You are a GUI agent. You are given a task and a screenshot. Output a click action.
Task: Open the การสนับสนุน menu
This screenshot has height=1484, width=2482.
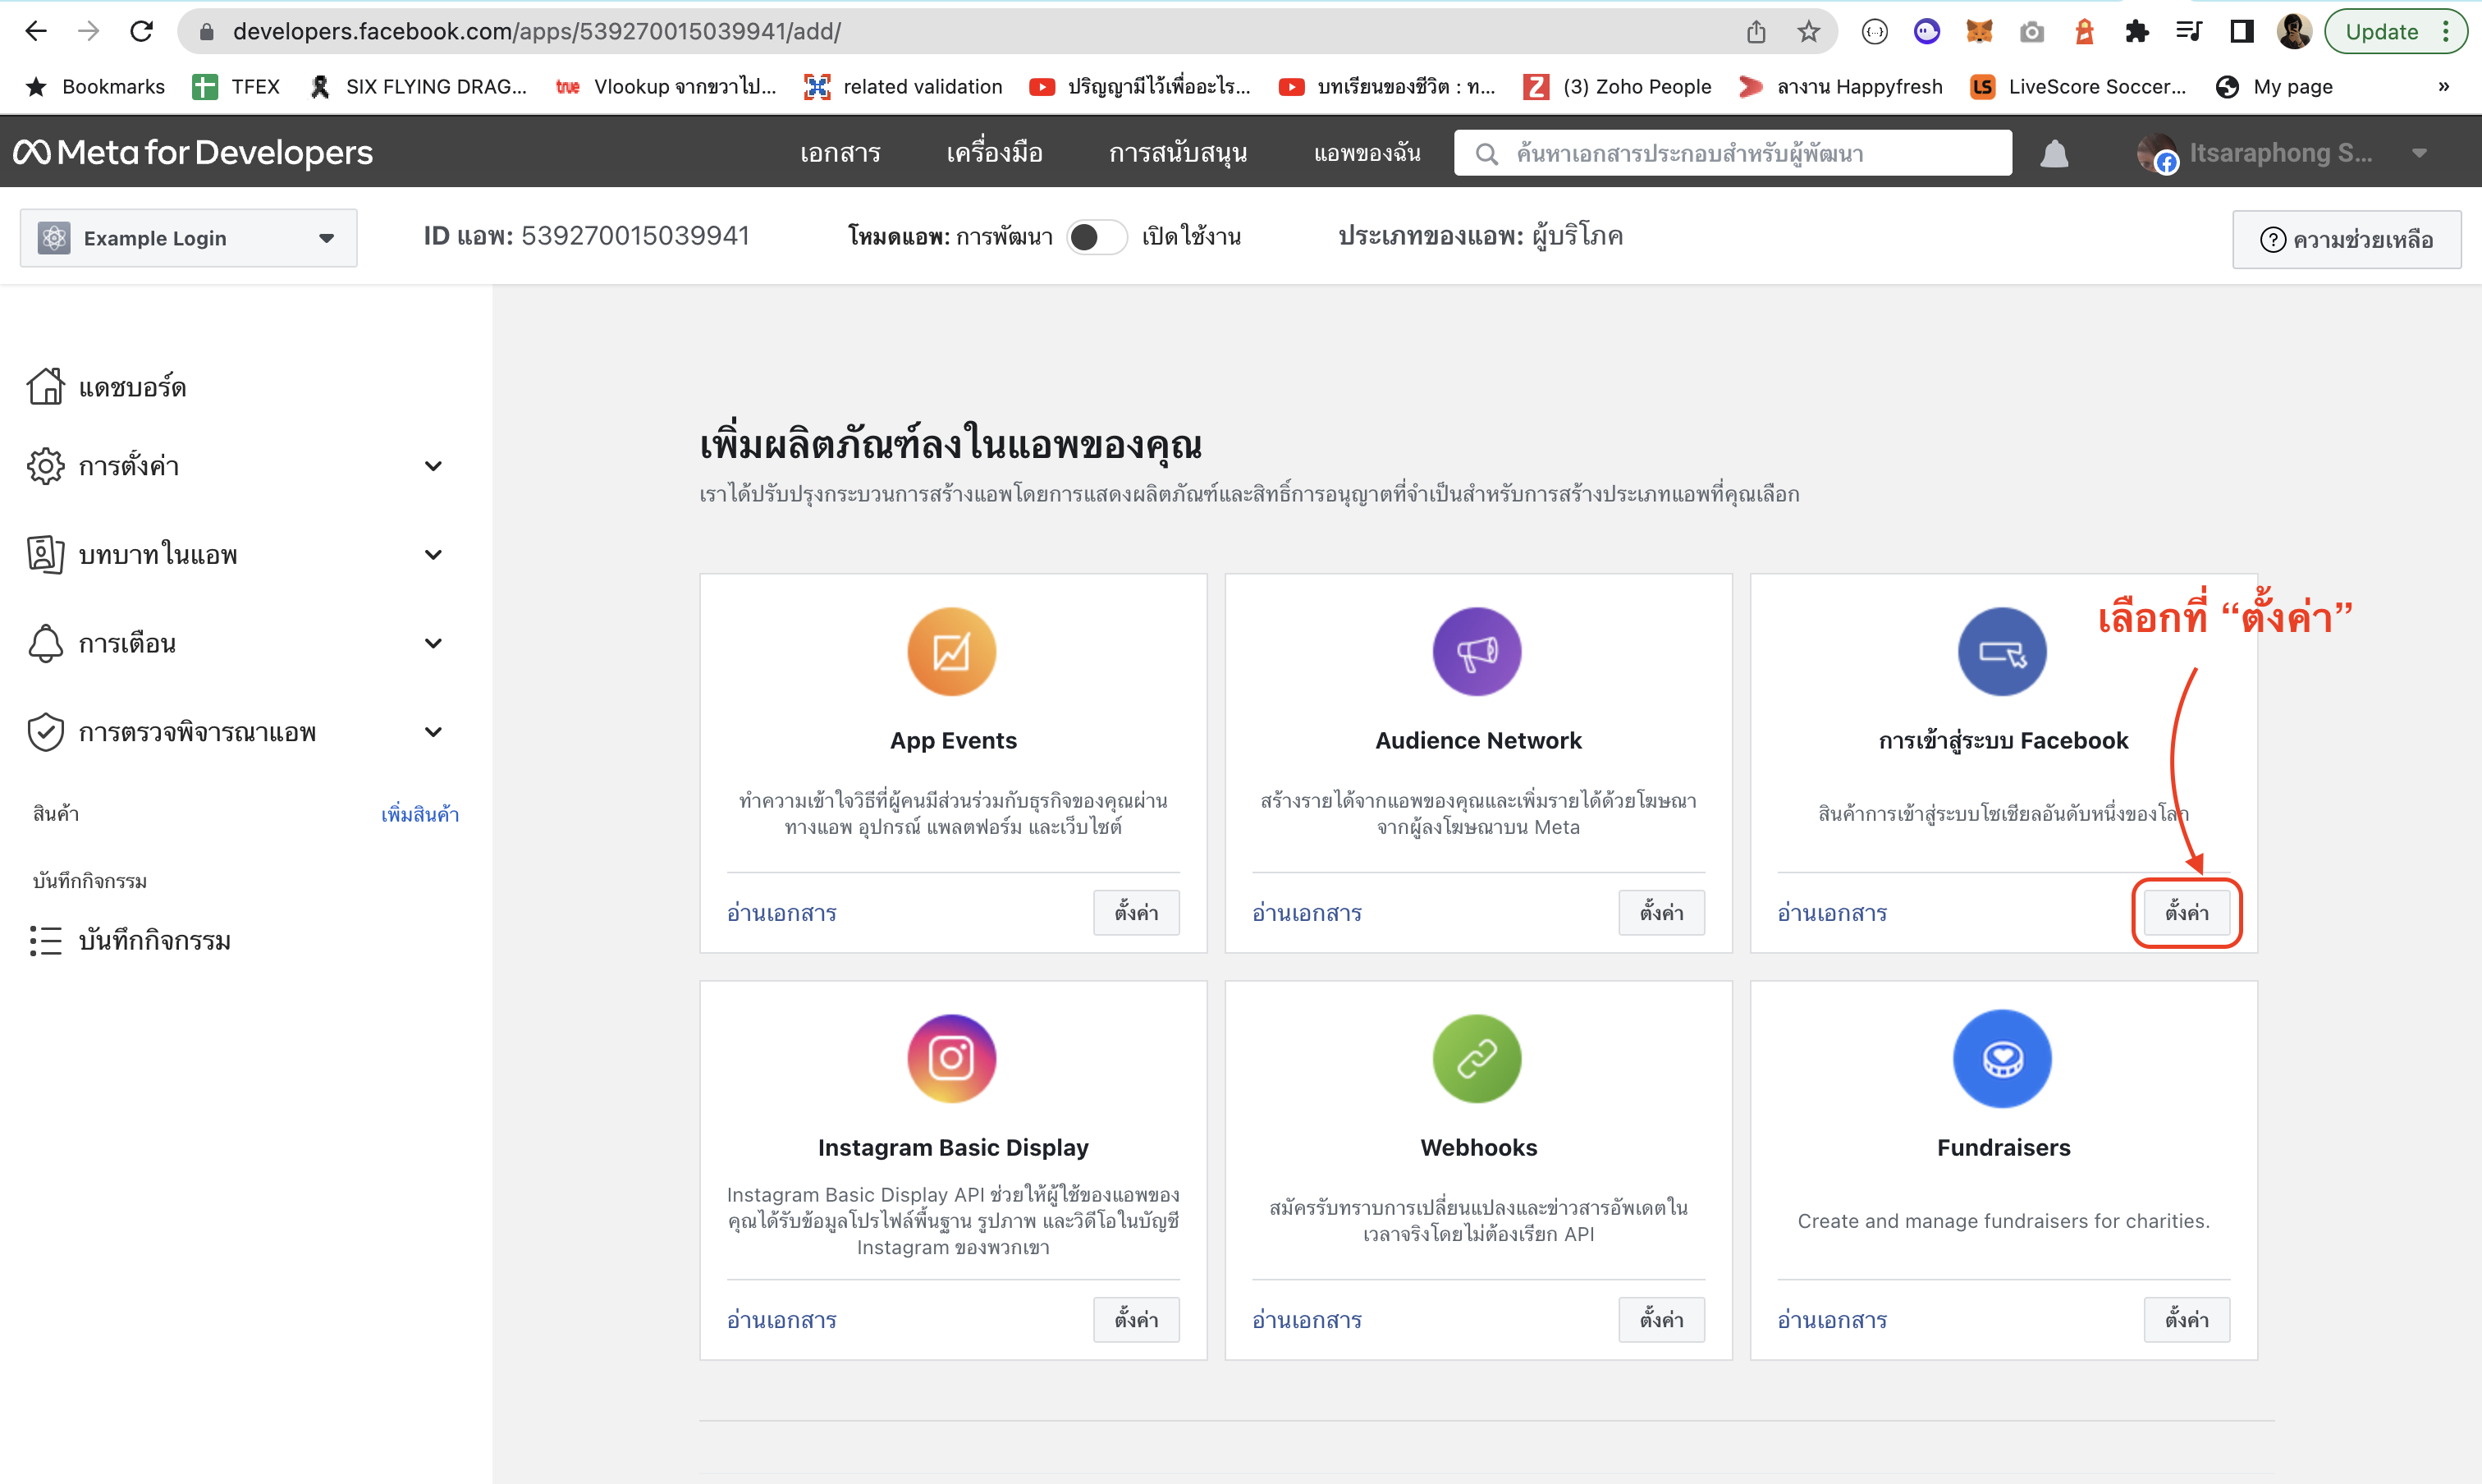coord(1177,153)
